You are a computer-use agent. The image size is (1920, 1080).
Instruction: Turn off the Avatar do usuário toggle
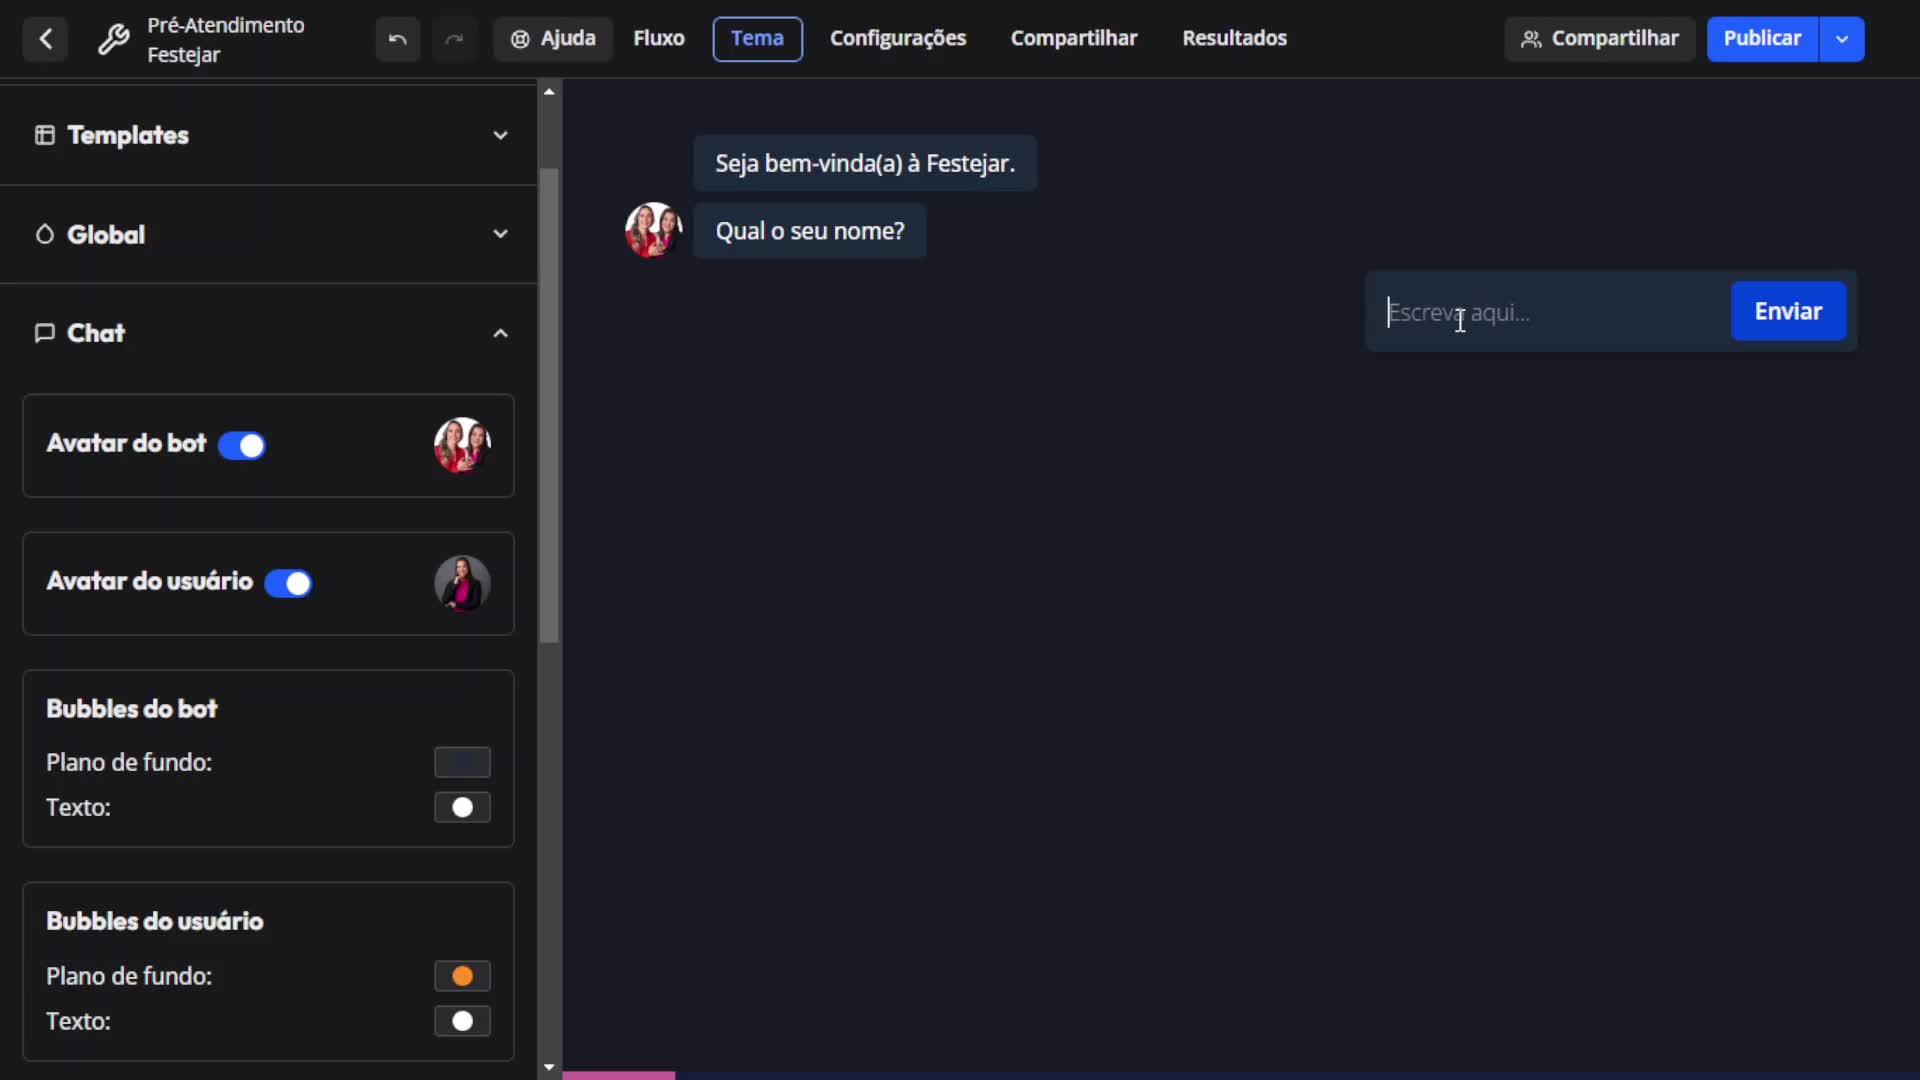pos(288,583)
